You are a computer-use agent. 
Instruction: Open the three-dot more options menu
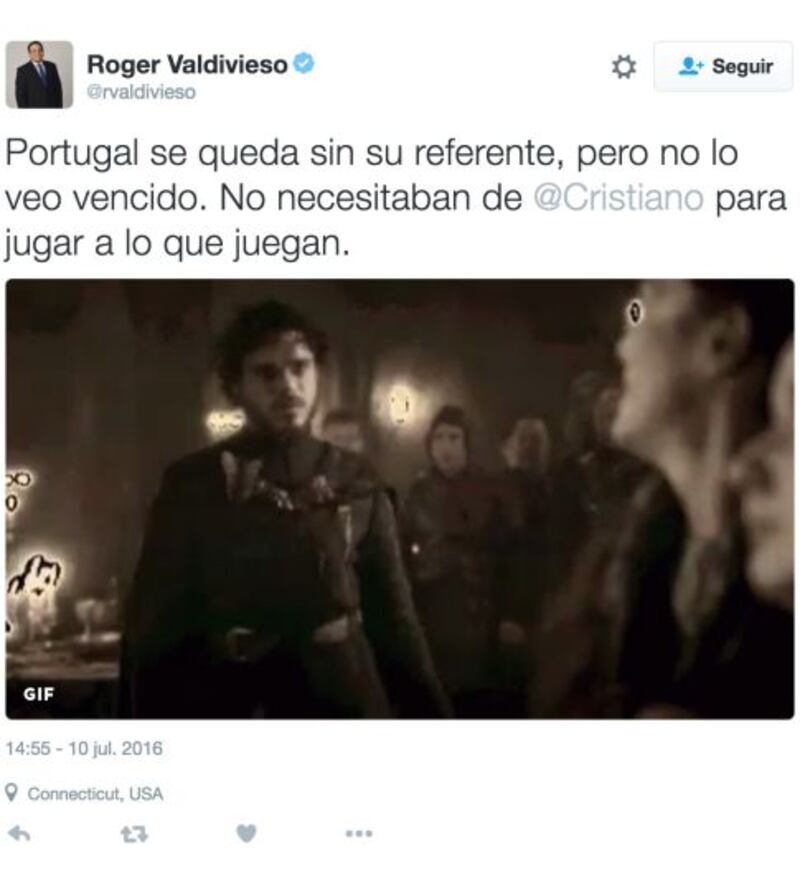(359, 833)
